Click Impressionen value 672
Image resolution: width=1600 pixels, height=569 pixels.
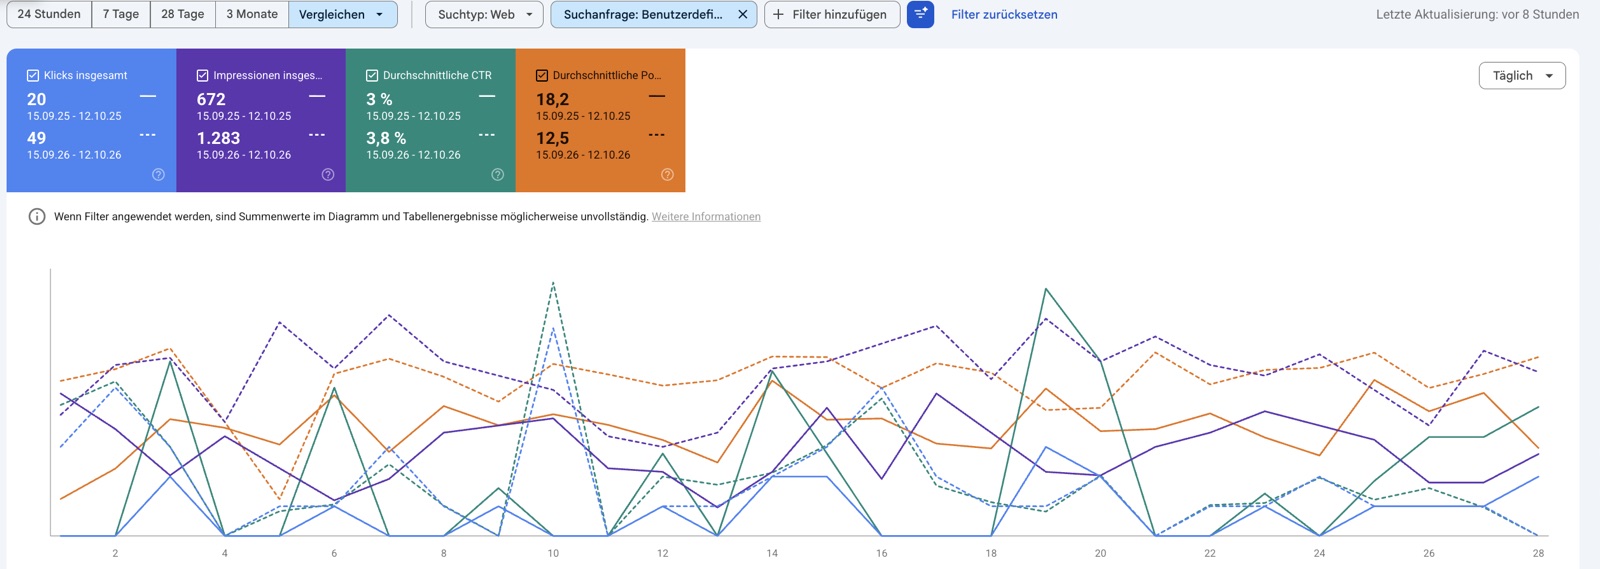pos(211,99)
